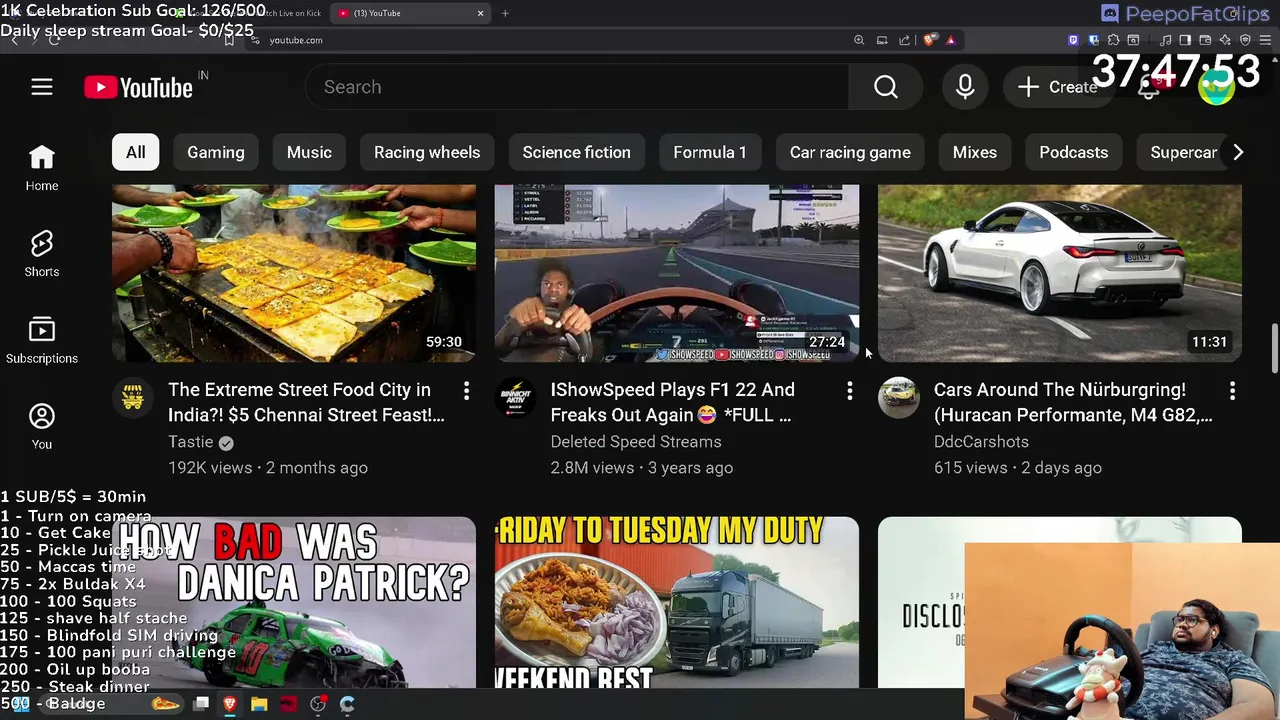Start voice search with the microphone
Viewport: 1280px width, 720px height.
[965, 87]
